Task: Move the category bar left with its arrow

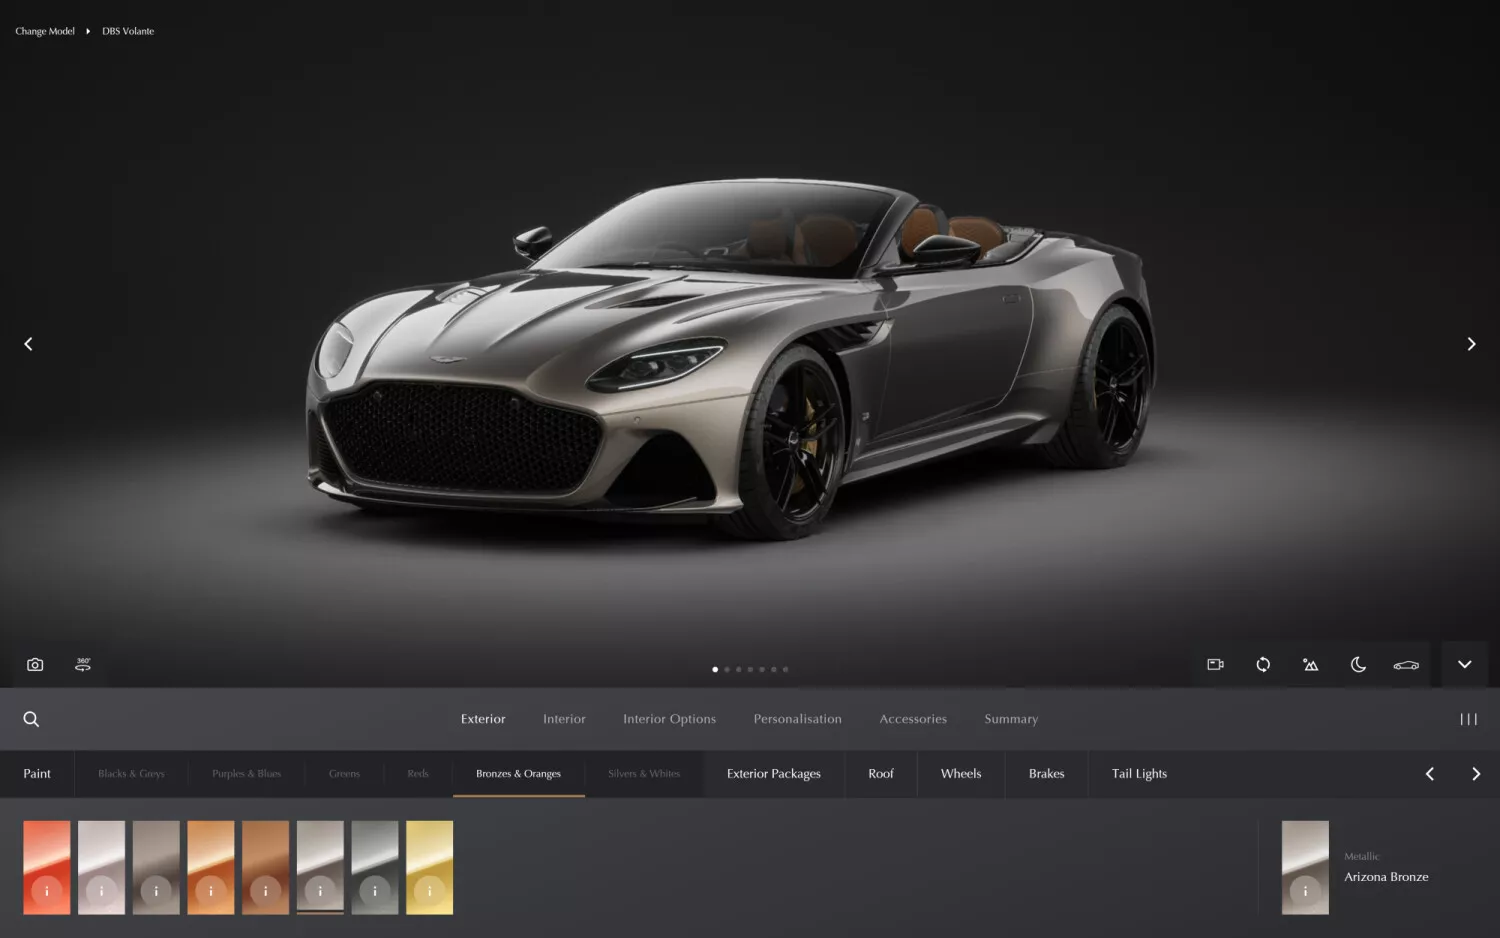Action: (x=1430, y=774)
